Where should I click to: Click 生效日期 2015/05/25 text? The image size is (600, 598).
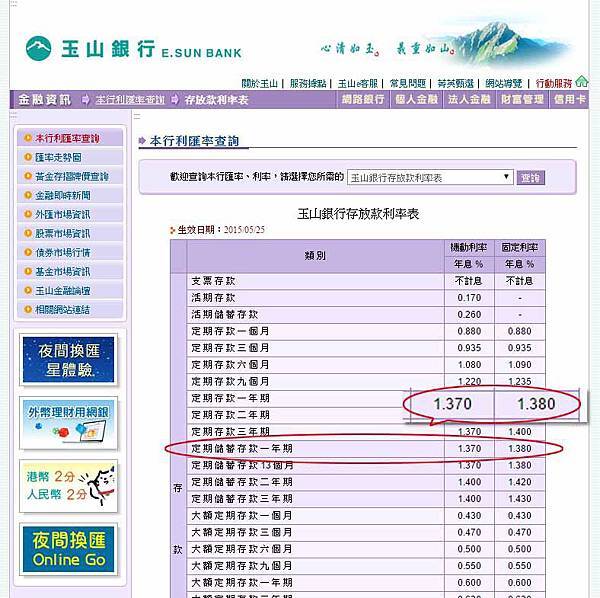pos(221,230)
